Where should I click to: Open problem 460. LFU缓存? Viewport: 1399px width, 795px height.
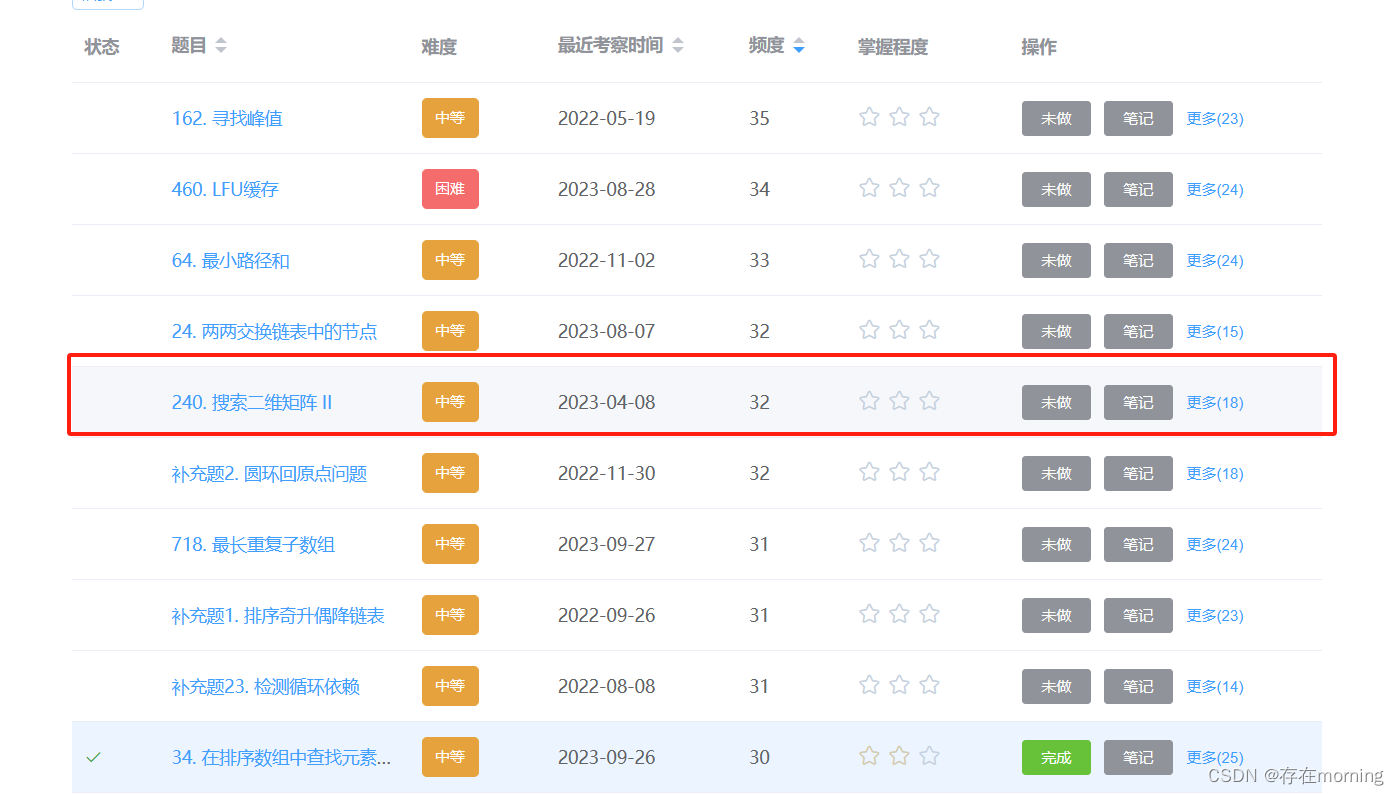(225, 189)
